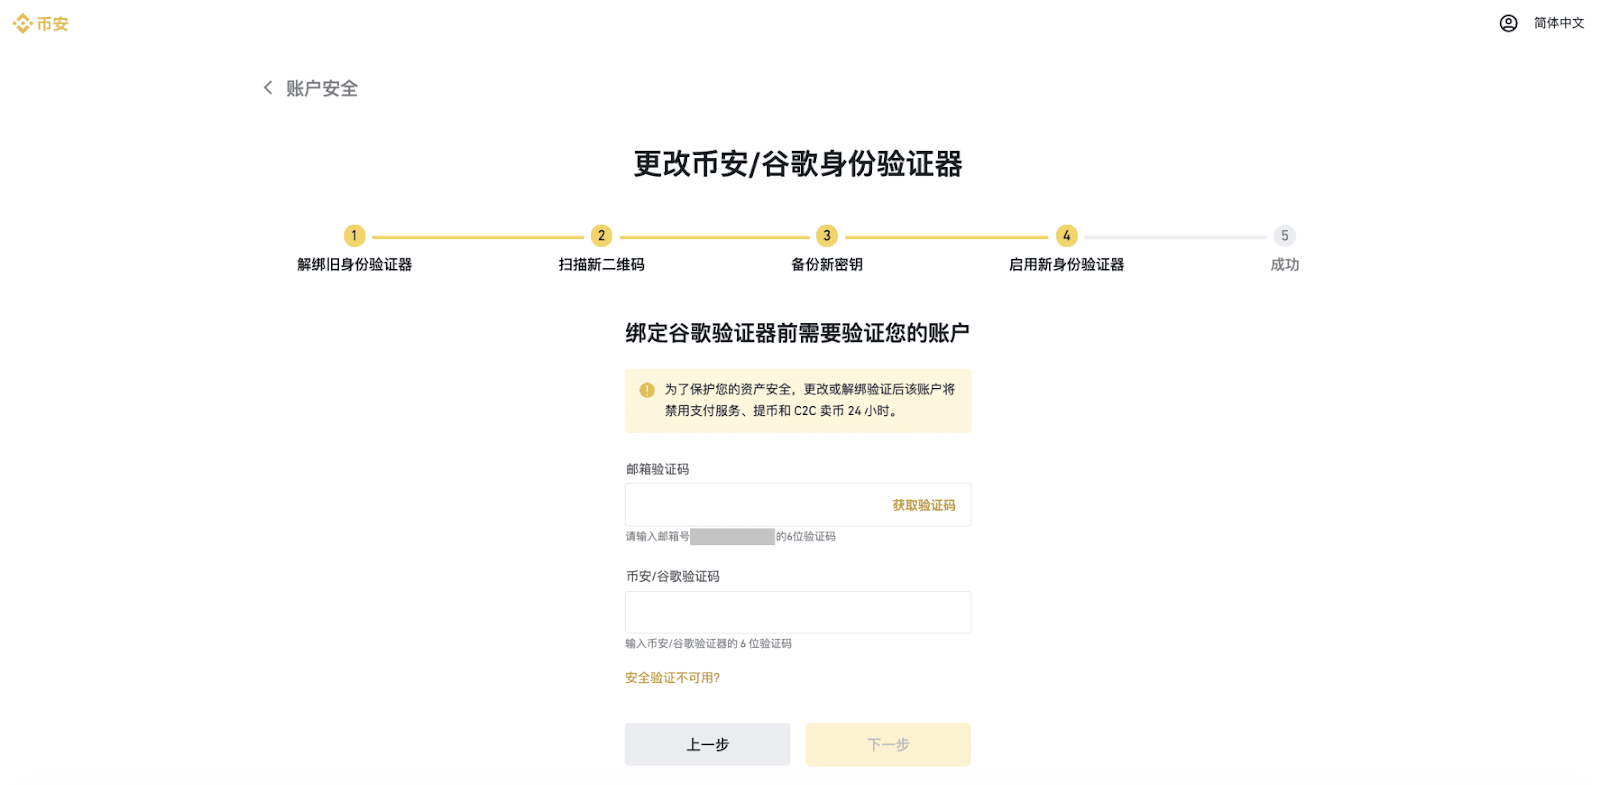Select step 5 circle 成功
Image resolution: width=1600 pixels, height=785 pixels.
click(x=1285, y=236)
